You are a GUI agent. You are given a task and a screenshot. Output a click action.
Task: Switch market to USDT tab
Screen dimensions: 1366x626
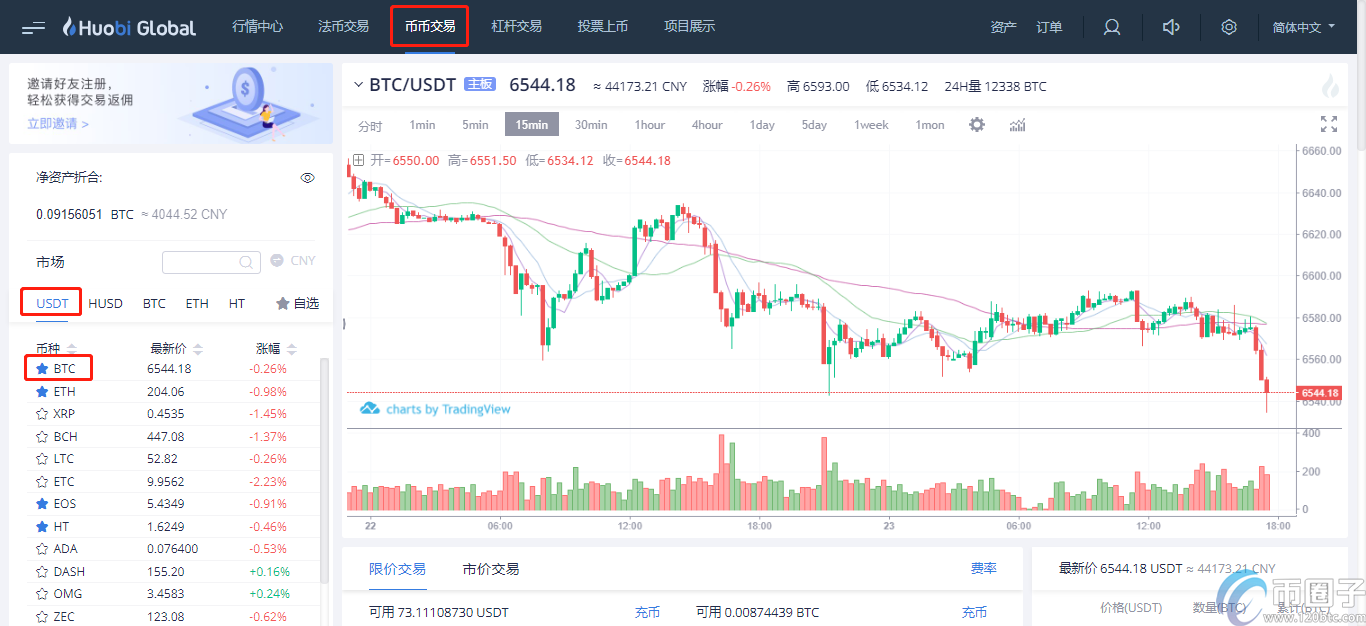click(x=52, y=303)
